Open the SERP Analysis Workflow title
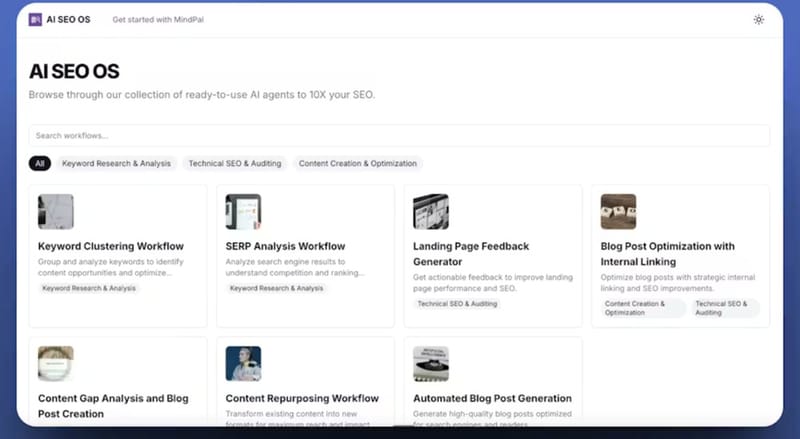The image size is (800, 439). pos(285,246)
